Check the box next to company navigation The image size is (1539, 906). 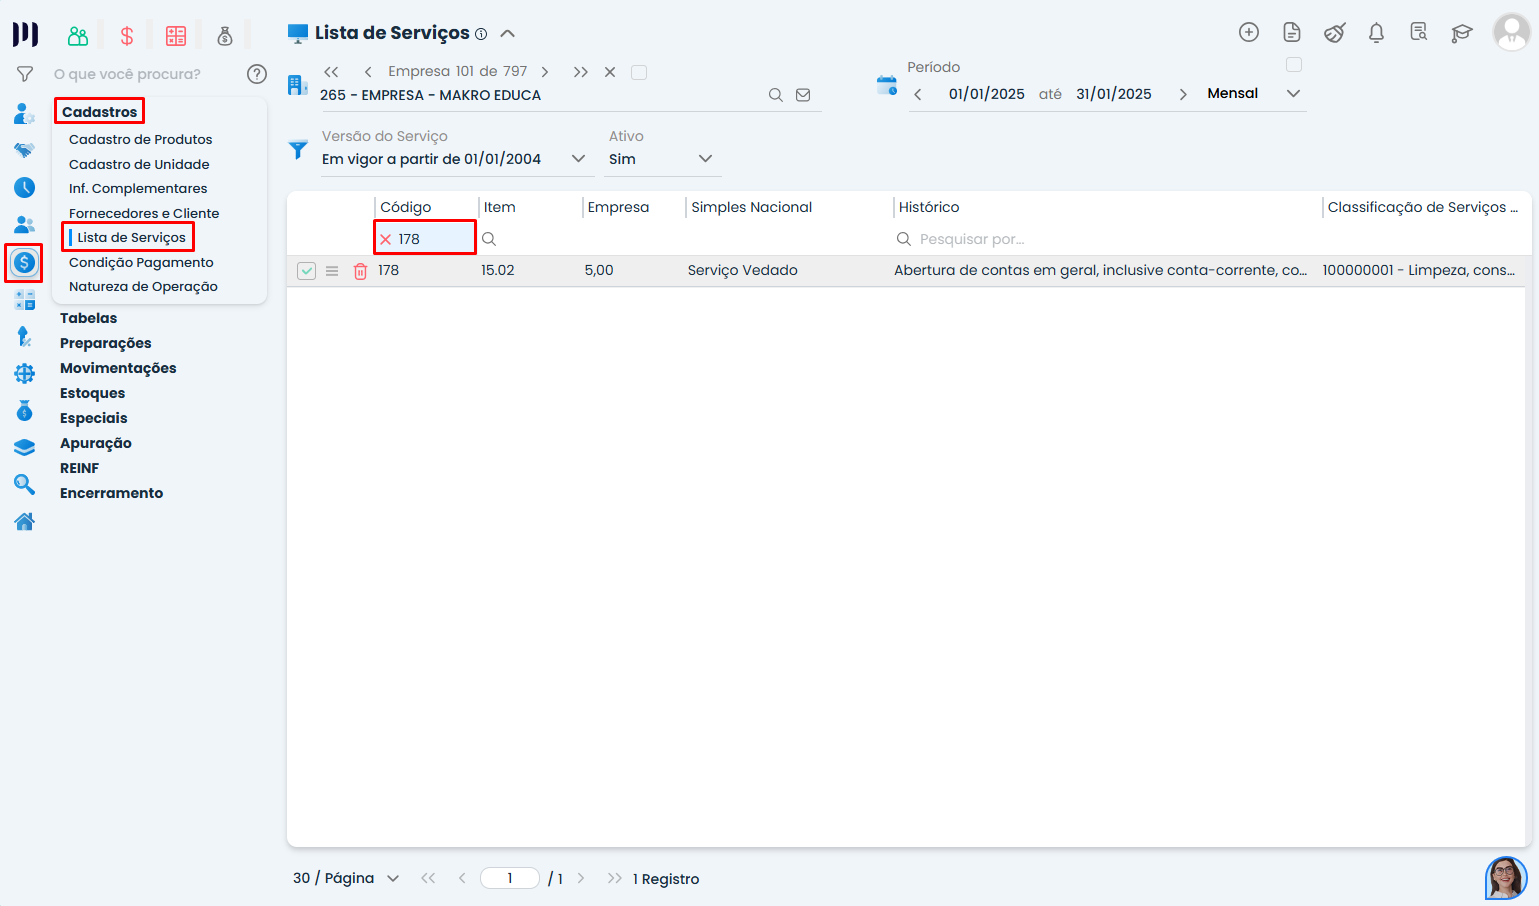(x=639, y=72)
